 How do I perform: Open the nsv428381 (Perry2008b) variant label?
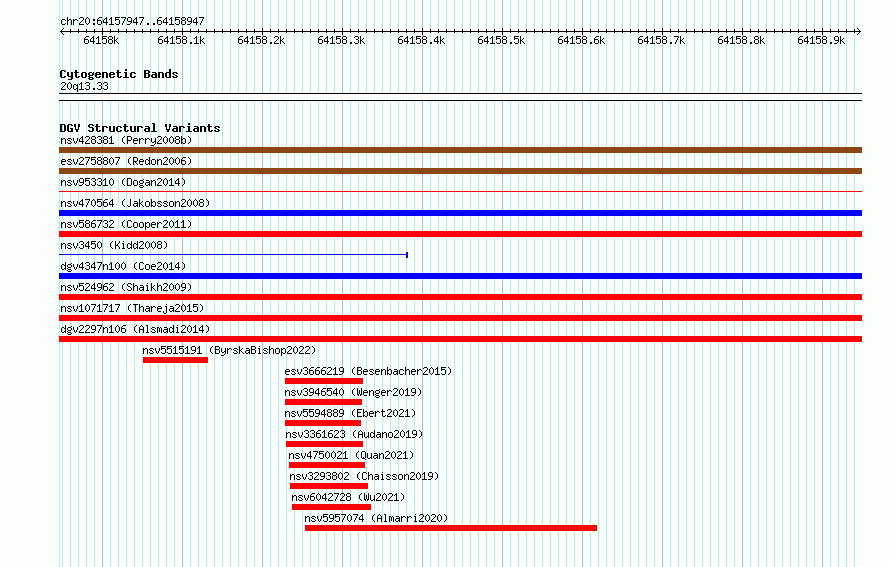(126, 140)
